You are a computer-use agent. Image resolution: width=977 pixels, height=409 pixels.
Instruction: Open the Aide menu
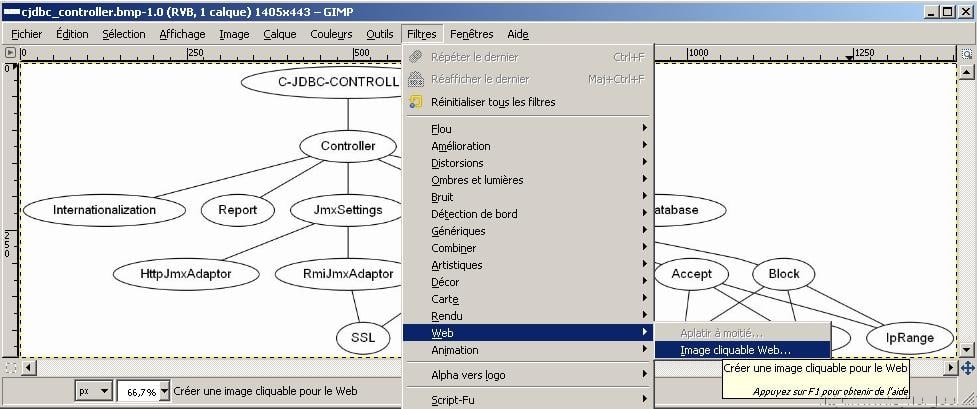[x=518, y=34]
